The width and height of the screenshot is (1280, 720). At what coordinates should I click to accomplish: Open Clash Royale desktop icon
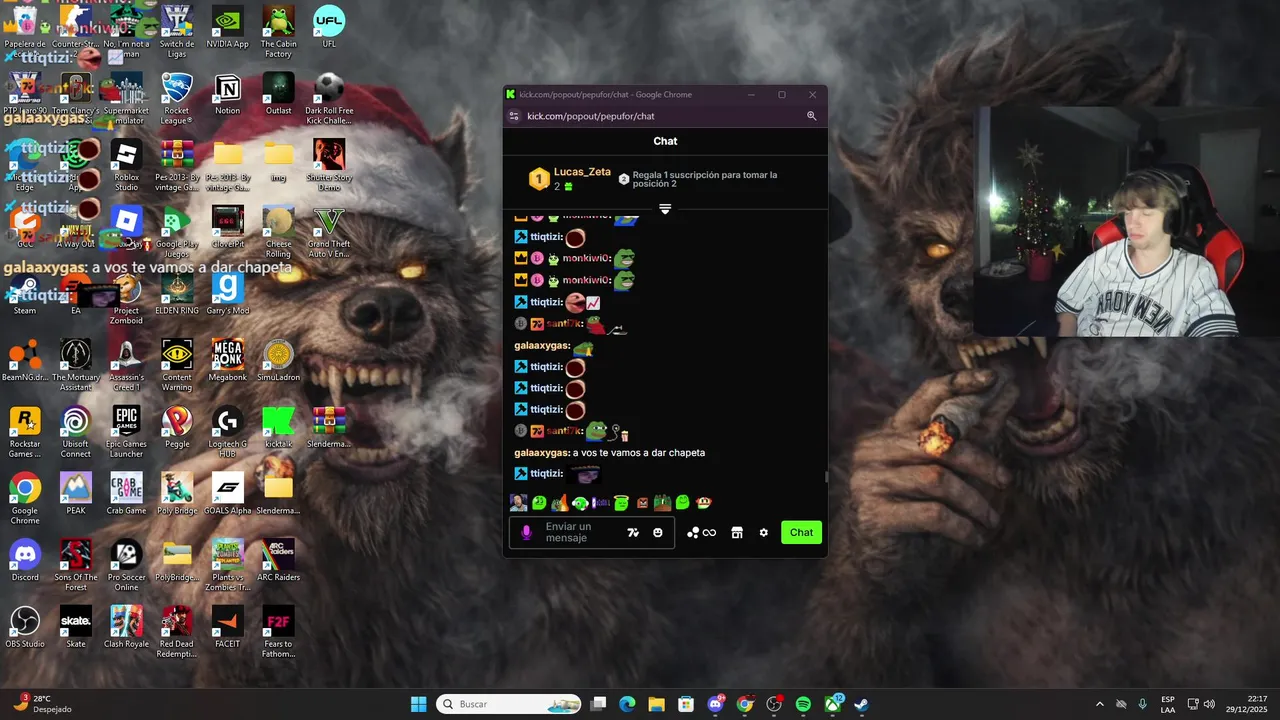[126, 628]
